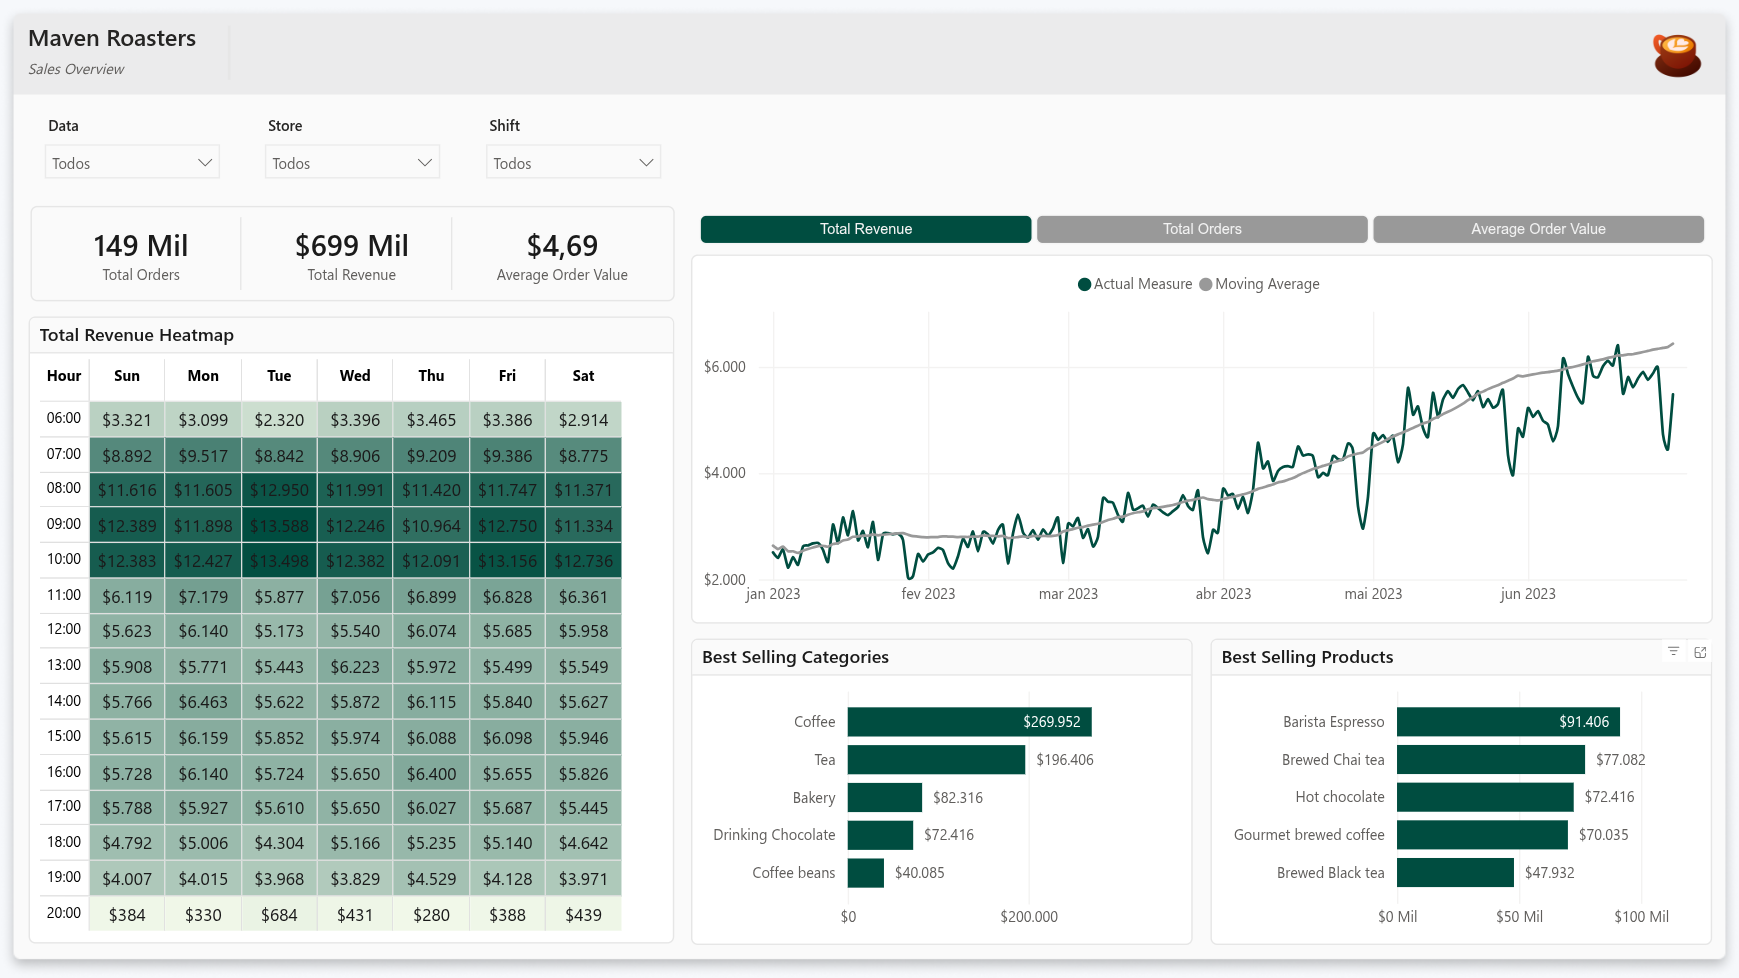Switch to the Average Order Value tab

1538,229
